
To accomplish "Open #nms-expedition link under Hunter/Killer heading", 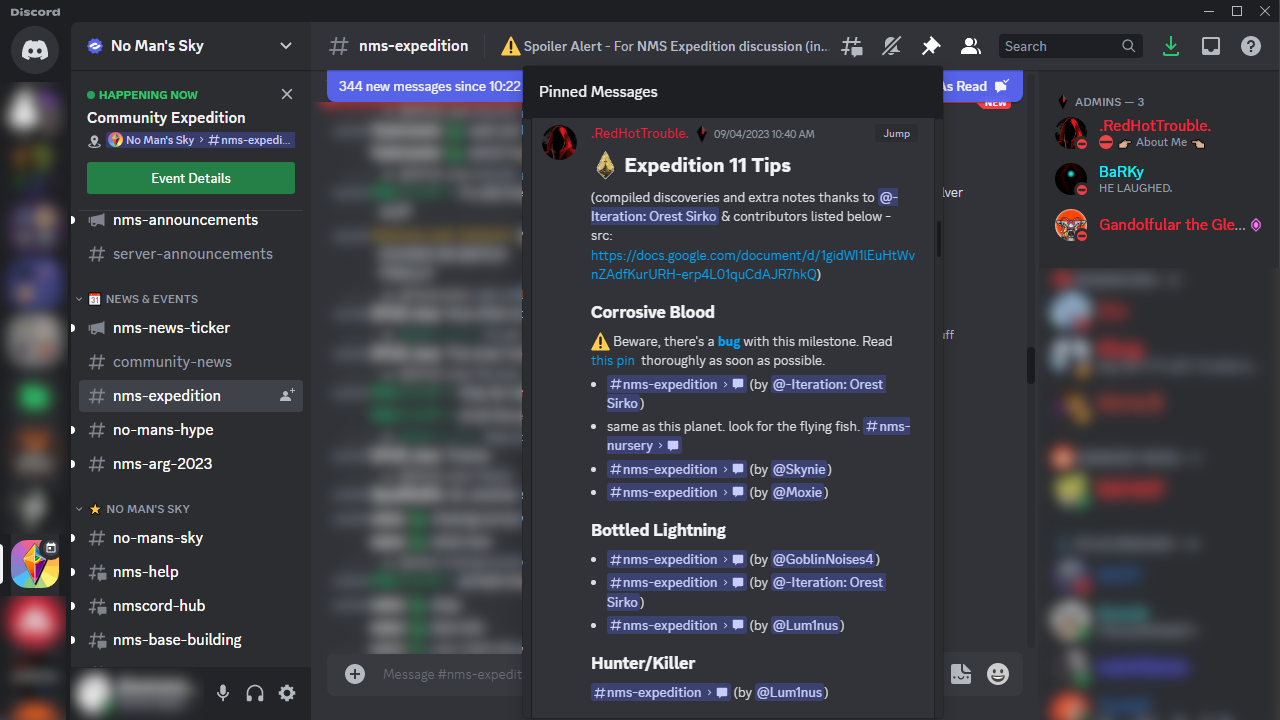I will [x=660, y=692].
